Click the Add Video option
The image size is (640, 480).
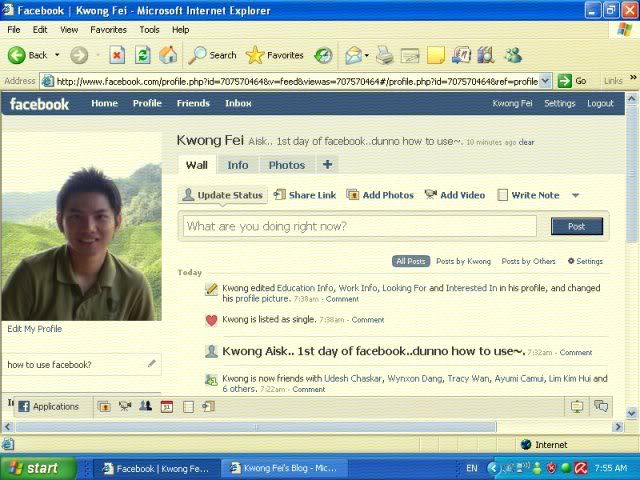coord(455,195)
